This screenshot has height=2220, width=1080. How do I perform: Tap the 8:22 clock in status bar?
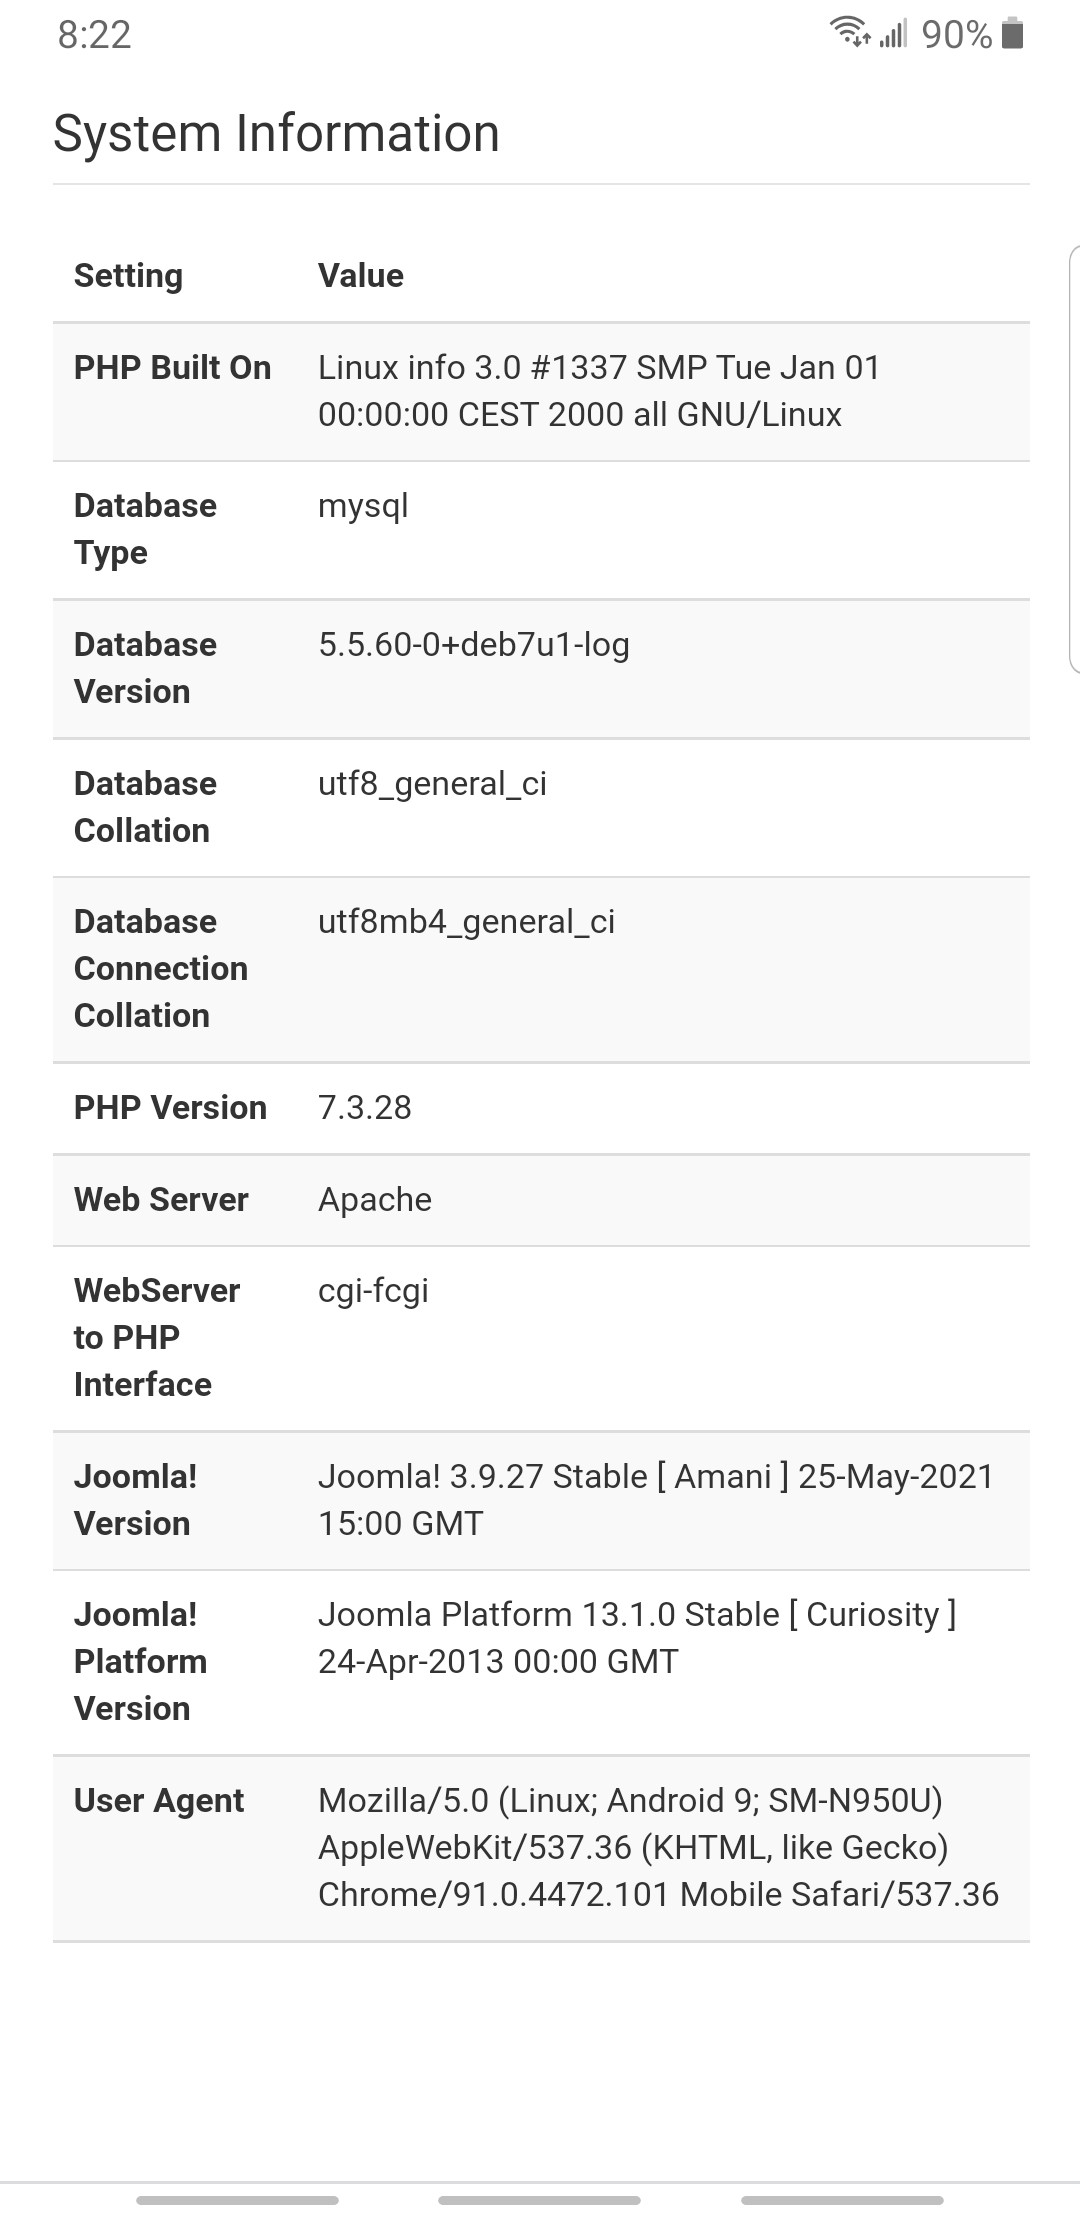click(x=94, y=35)
